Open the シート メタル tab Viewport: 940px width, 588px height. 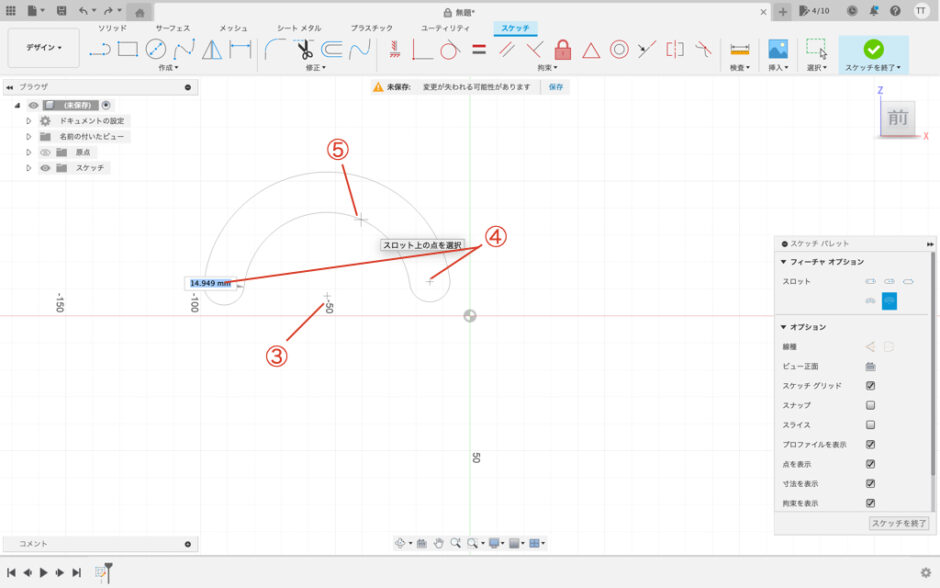coord(299,28)
